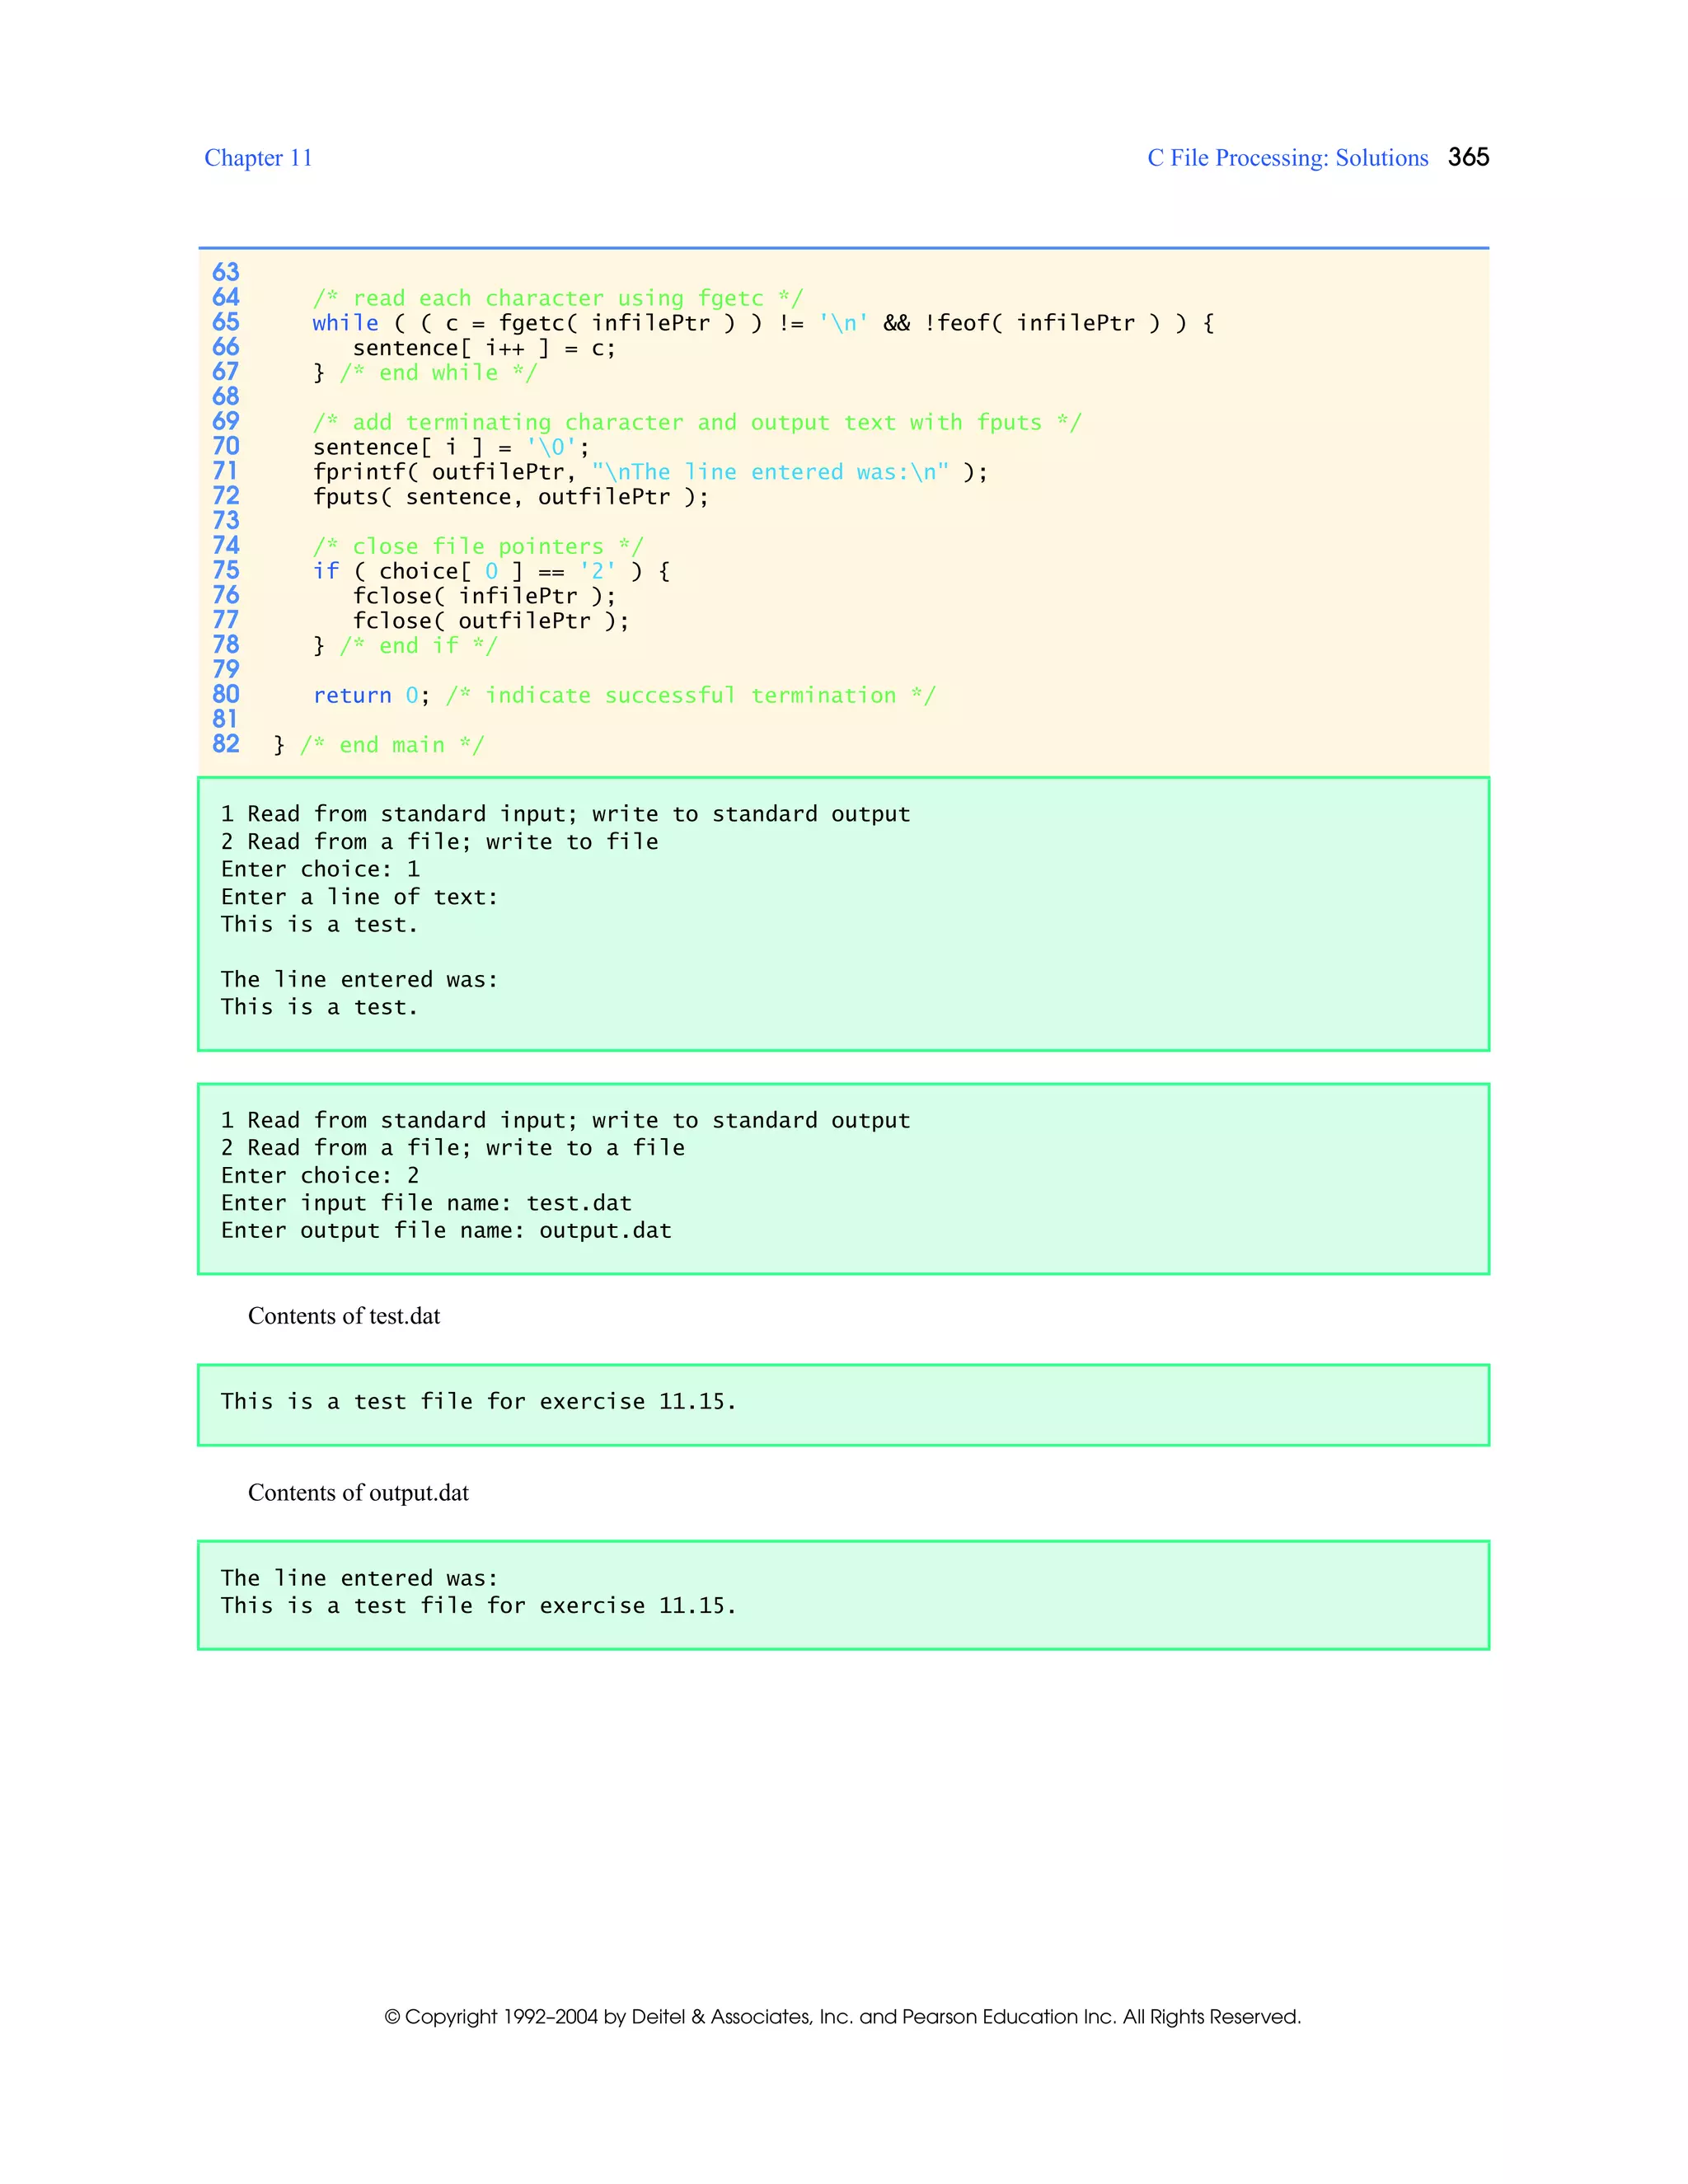Click 'C File Processing: Solutions' header

1288,158
